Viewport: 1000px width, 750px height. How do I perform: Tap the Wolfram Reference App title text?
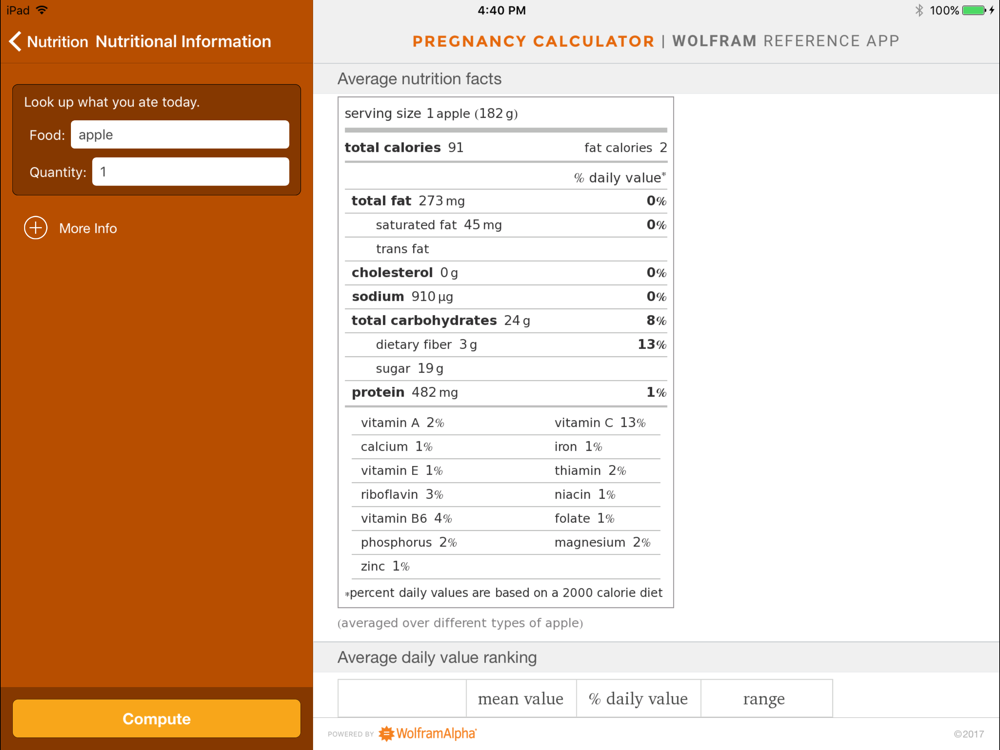pyautogui.click(x=786, y=41)
